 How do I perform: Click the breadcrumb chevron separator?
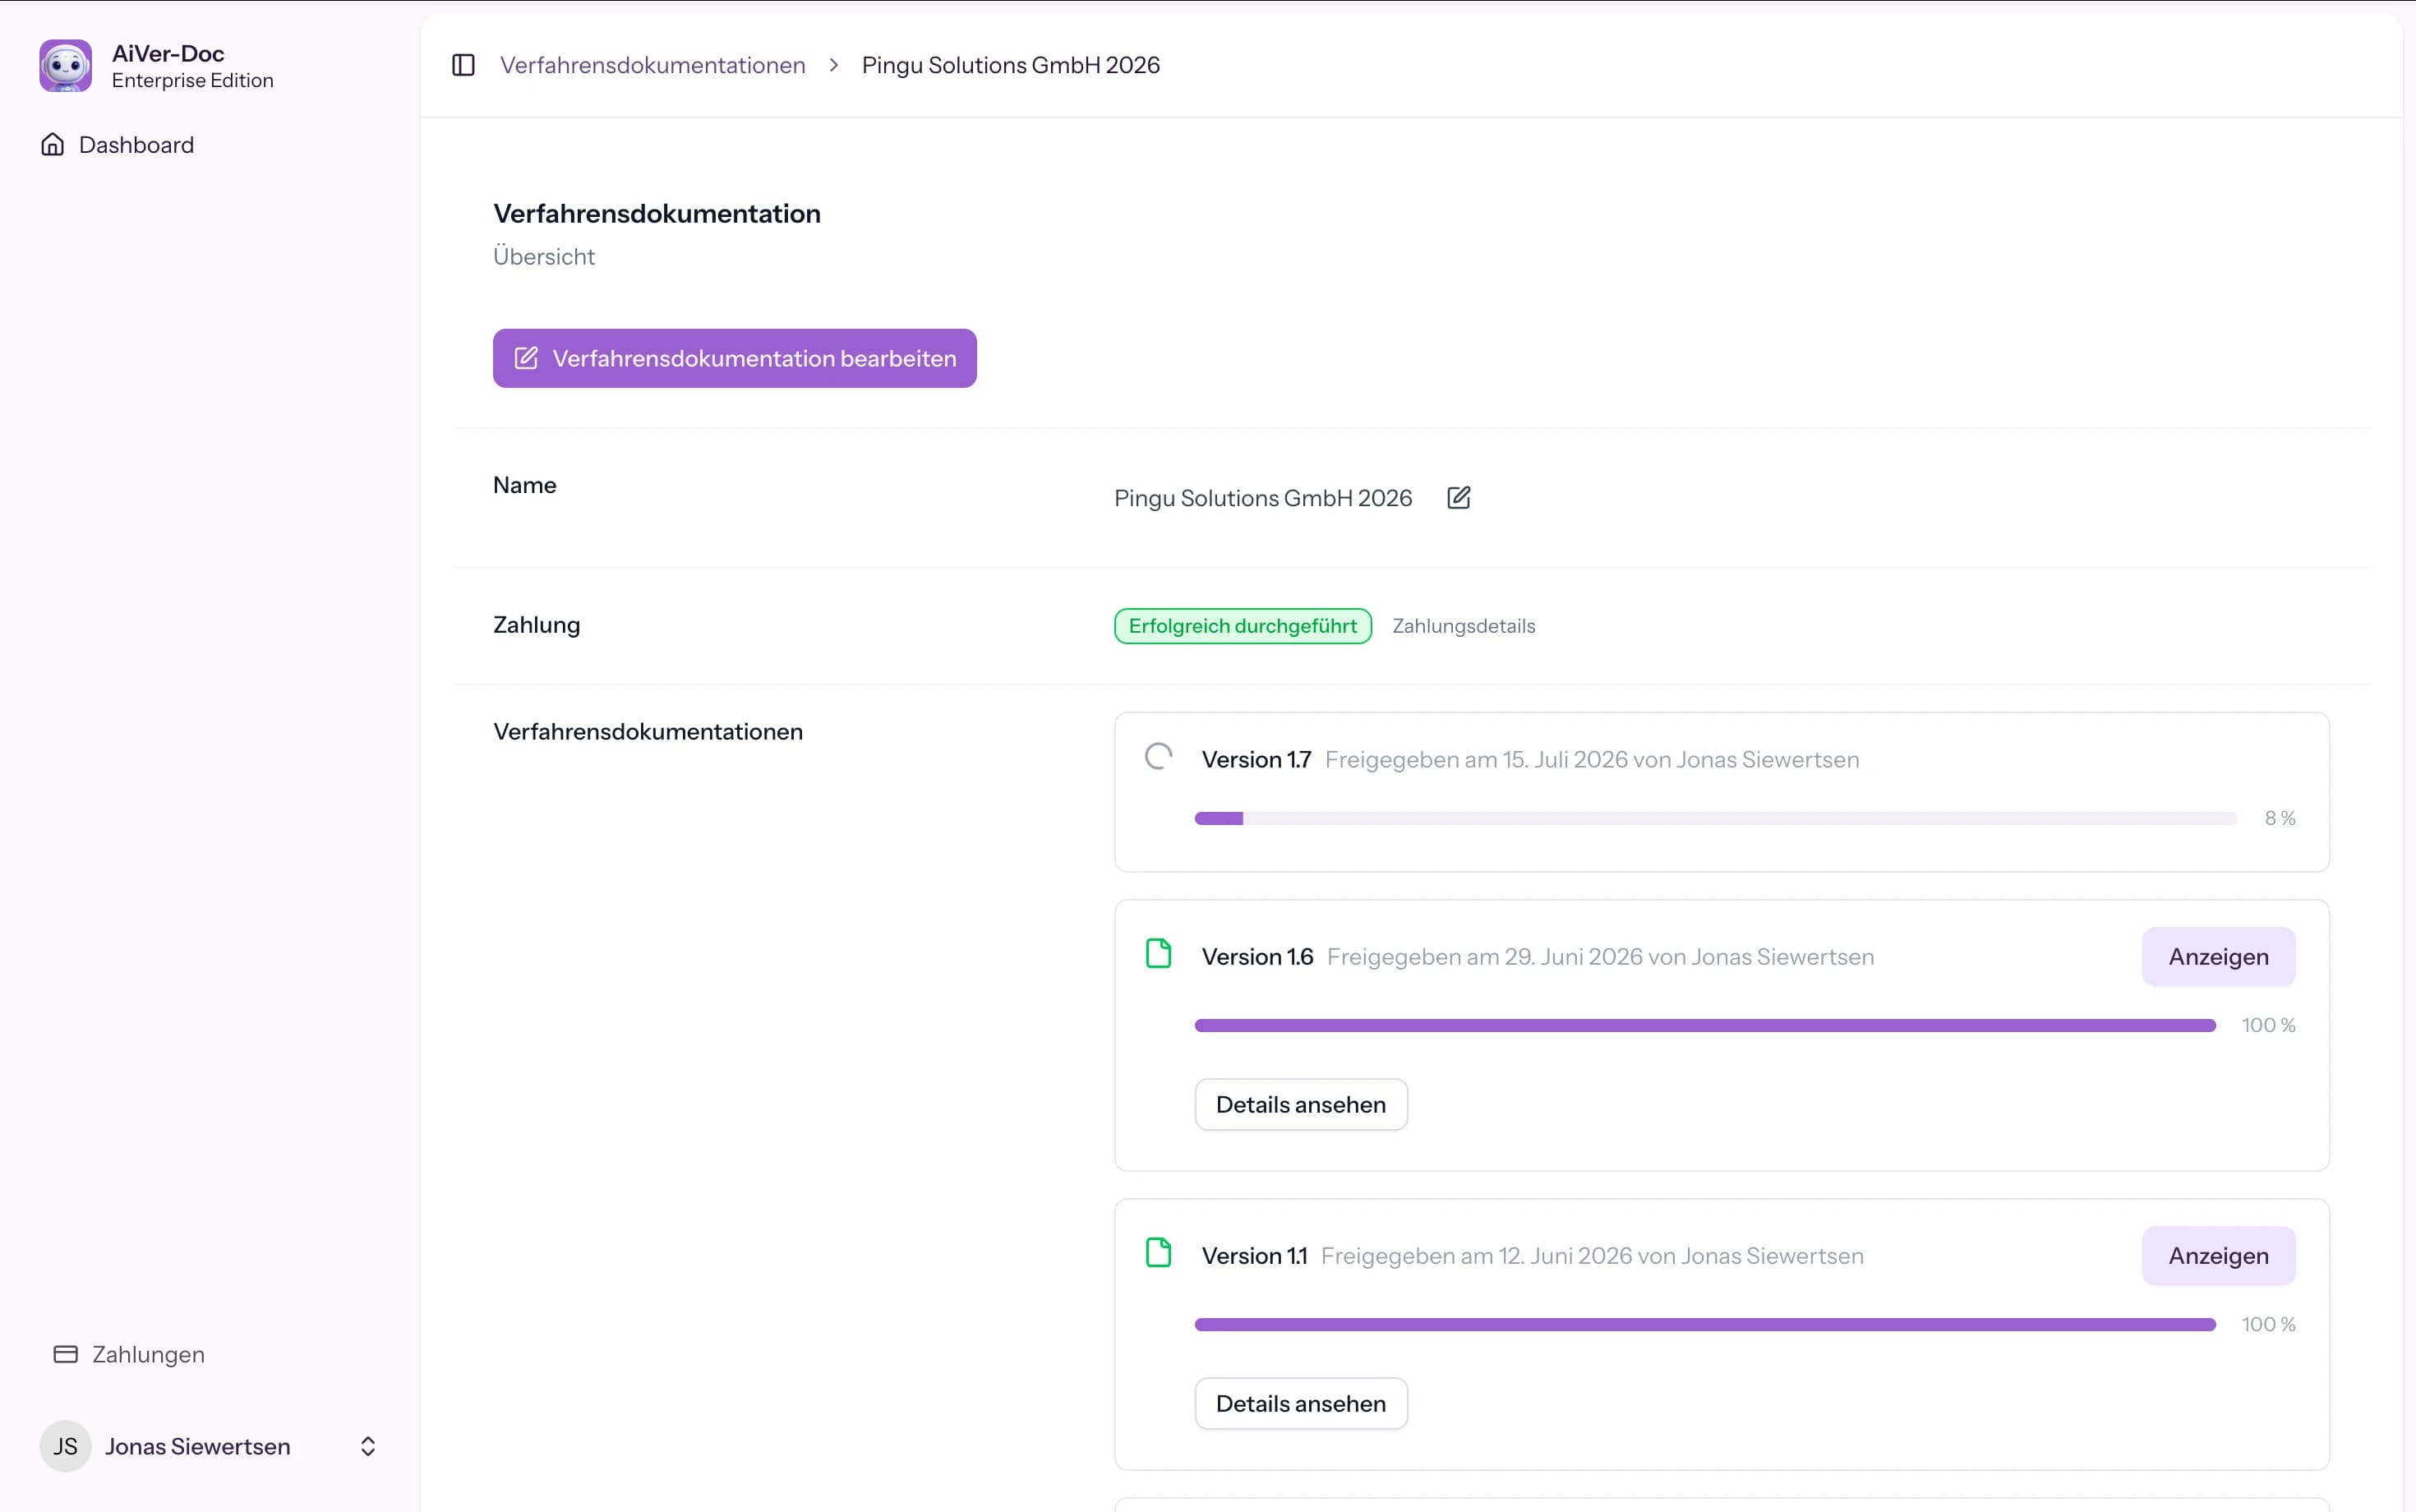point(834,65)
